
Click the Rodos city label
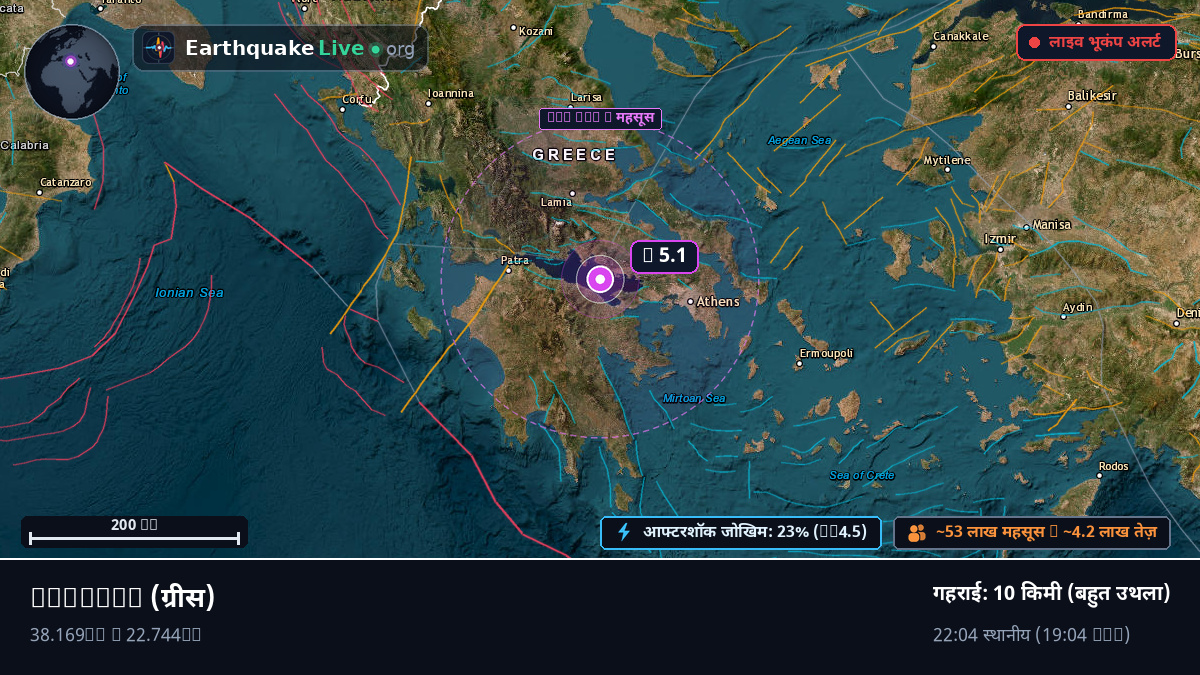tap(1113, 466)
